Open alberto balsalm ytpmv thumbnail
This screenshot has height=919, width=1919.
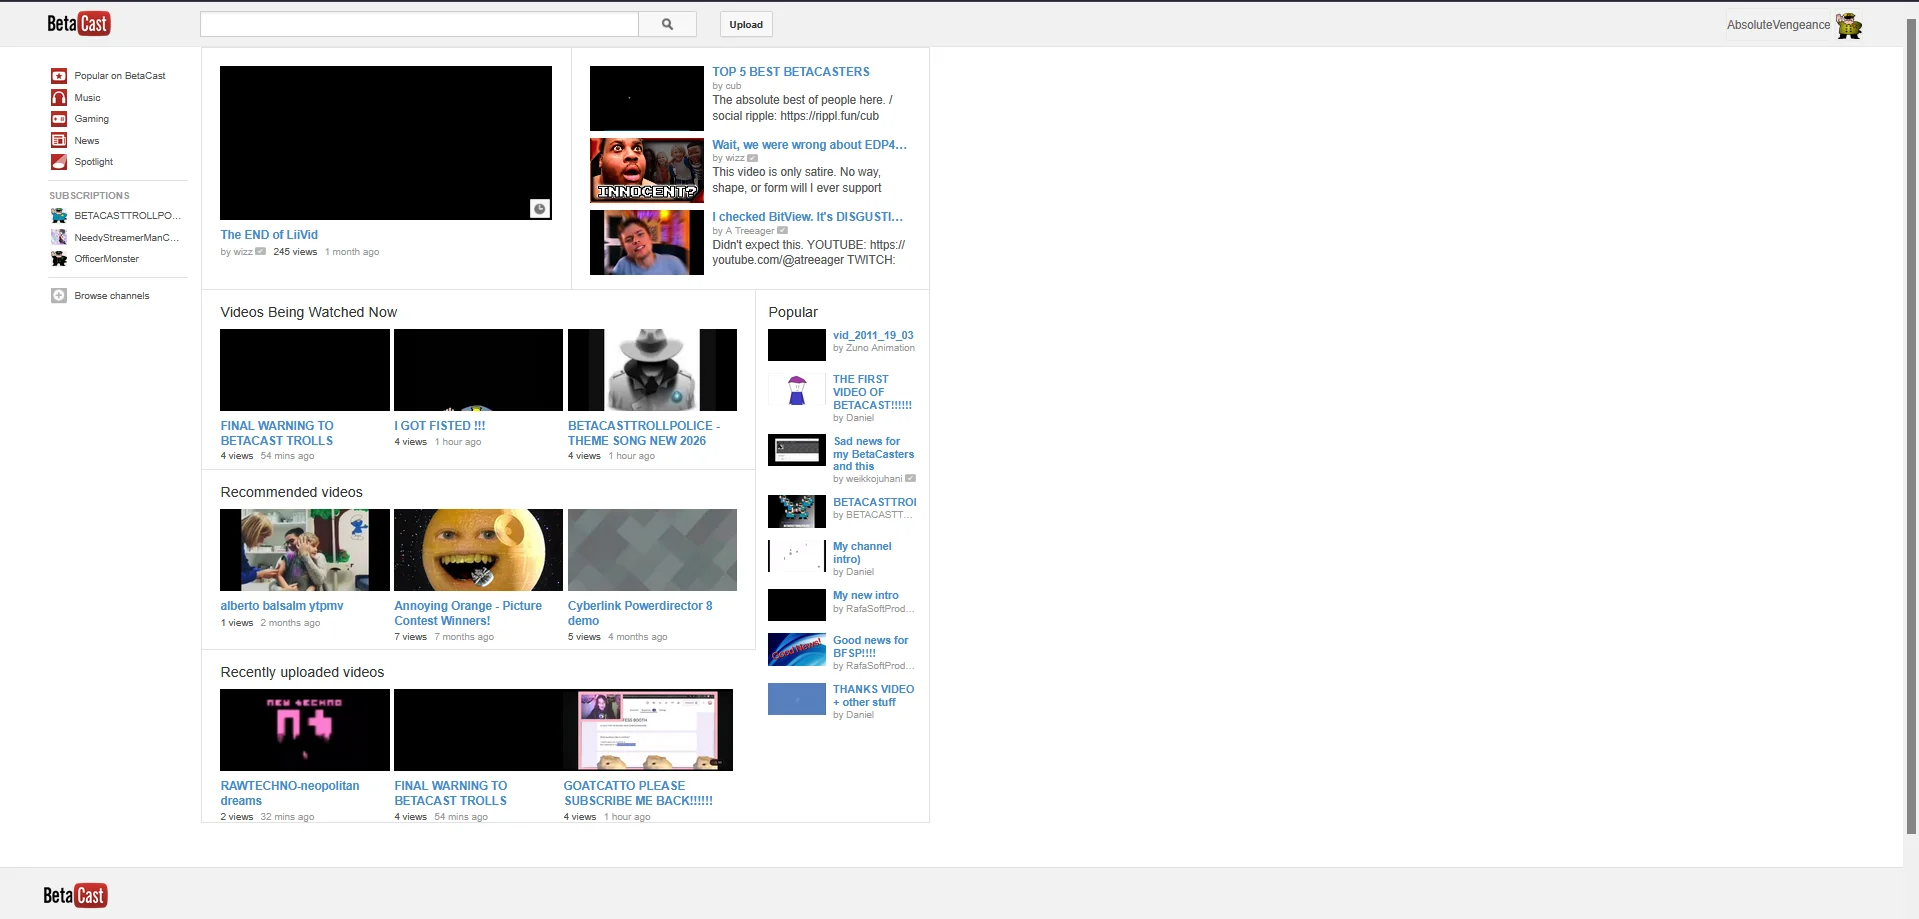[x=305, y=550]
